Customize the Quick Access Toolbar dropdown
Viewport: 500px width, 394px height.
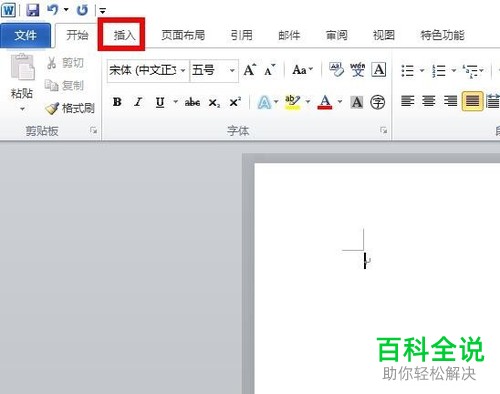click(x=103, y=11)
